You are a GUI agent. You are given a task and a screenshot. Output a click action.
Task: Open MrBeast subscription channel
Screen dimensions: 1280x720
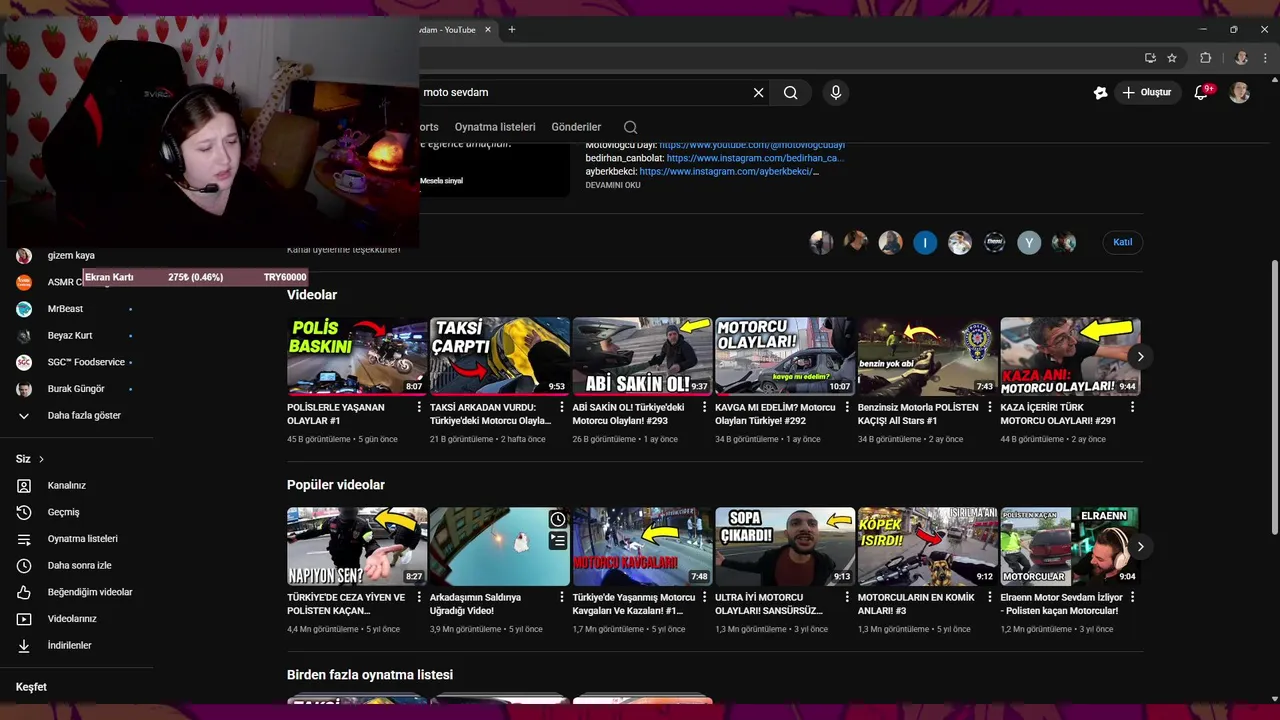pos(76,309)
